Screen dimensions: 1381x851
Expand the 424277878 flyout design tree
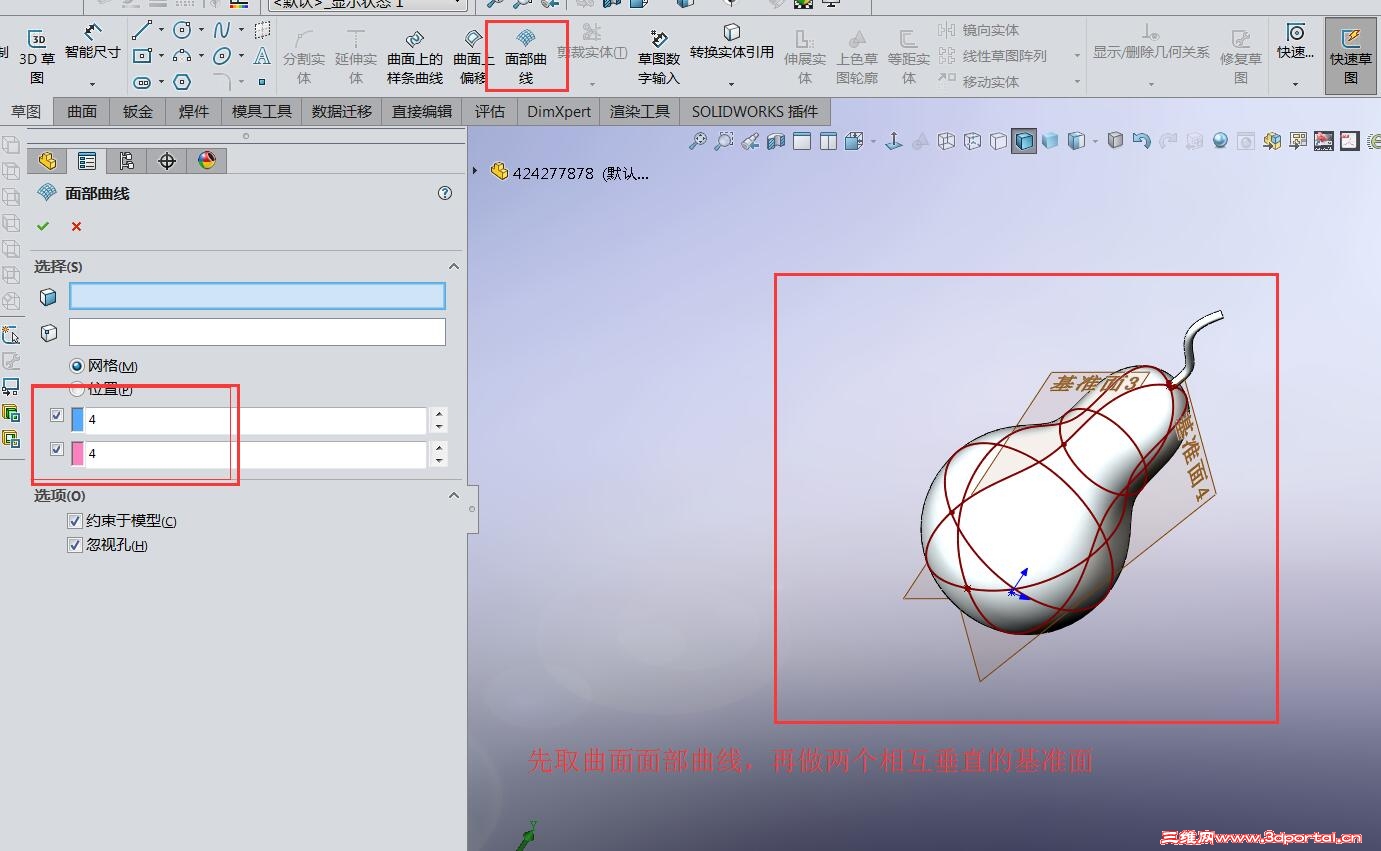[x=475, y=172]
